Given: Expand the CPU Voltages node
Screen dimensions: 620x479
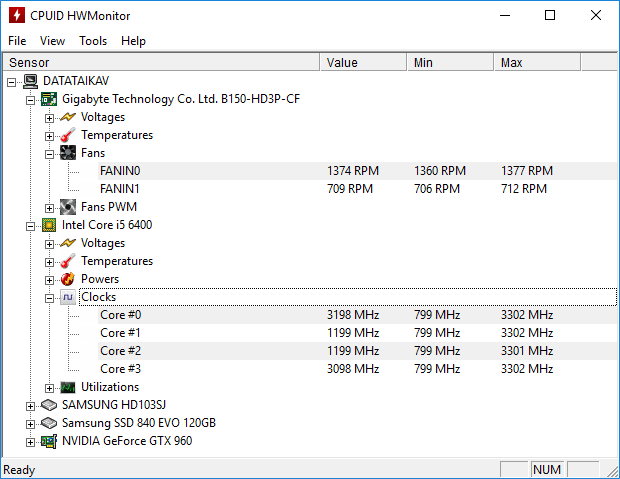Looking at the screenshot, I should coord(49,244).
